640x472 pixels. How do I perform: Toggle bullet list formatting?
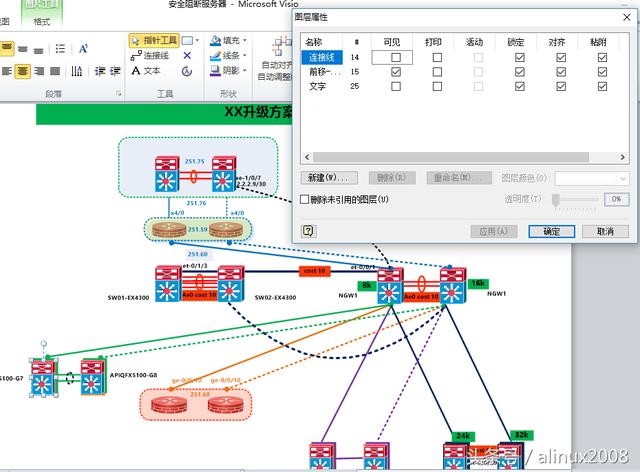(60, 49)
